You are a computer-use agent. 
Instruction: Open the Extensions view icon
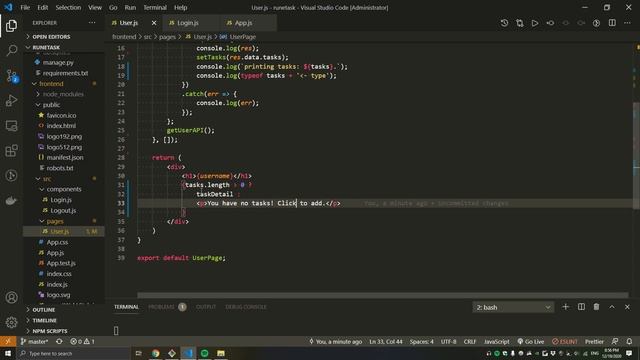(11, 151)
